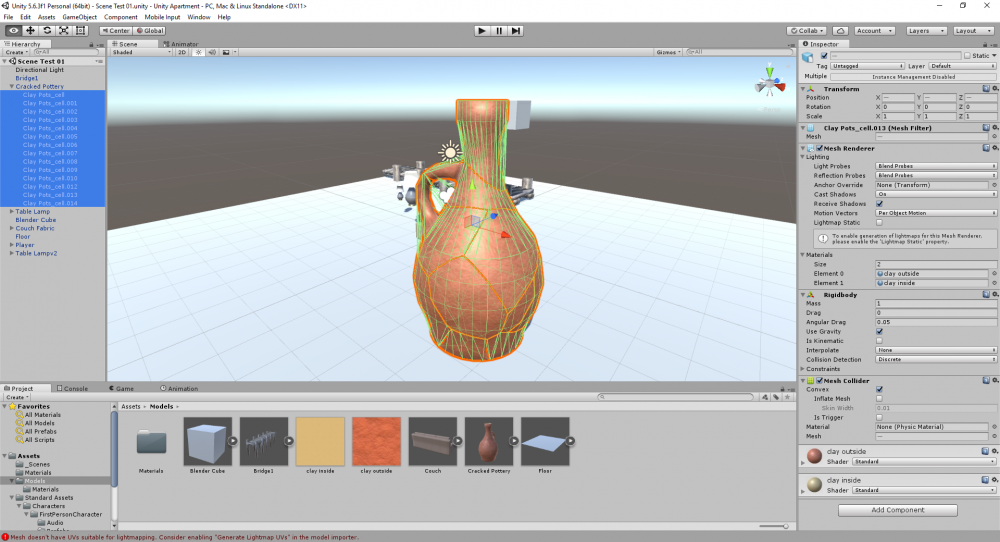Toggle the Receive Shadows checkbox
This screenshot has width=1000, height=542.
tap(879, 203)
